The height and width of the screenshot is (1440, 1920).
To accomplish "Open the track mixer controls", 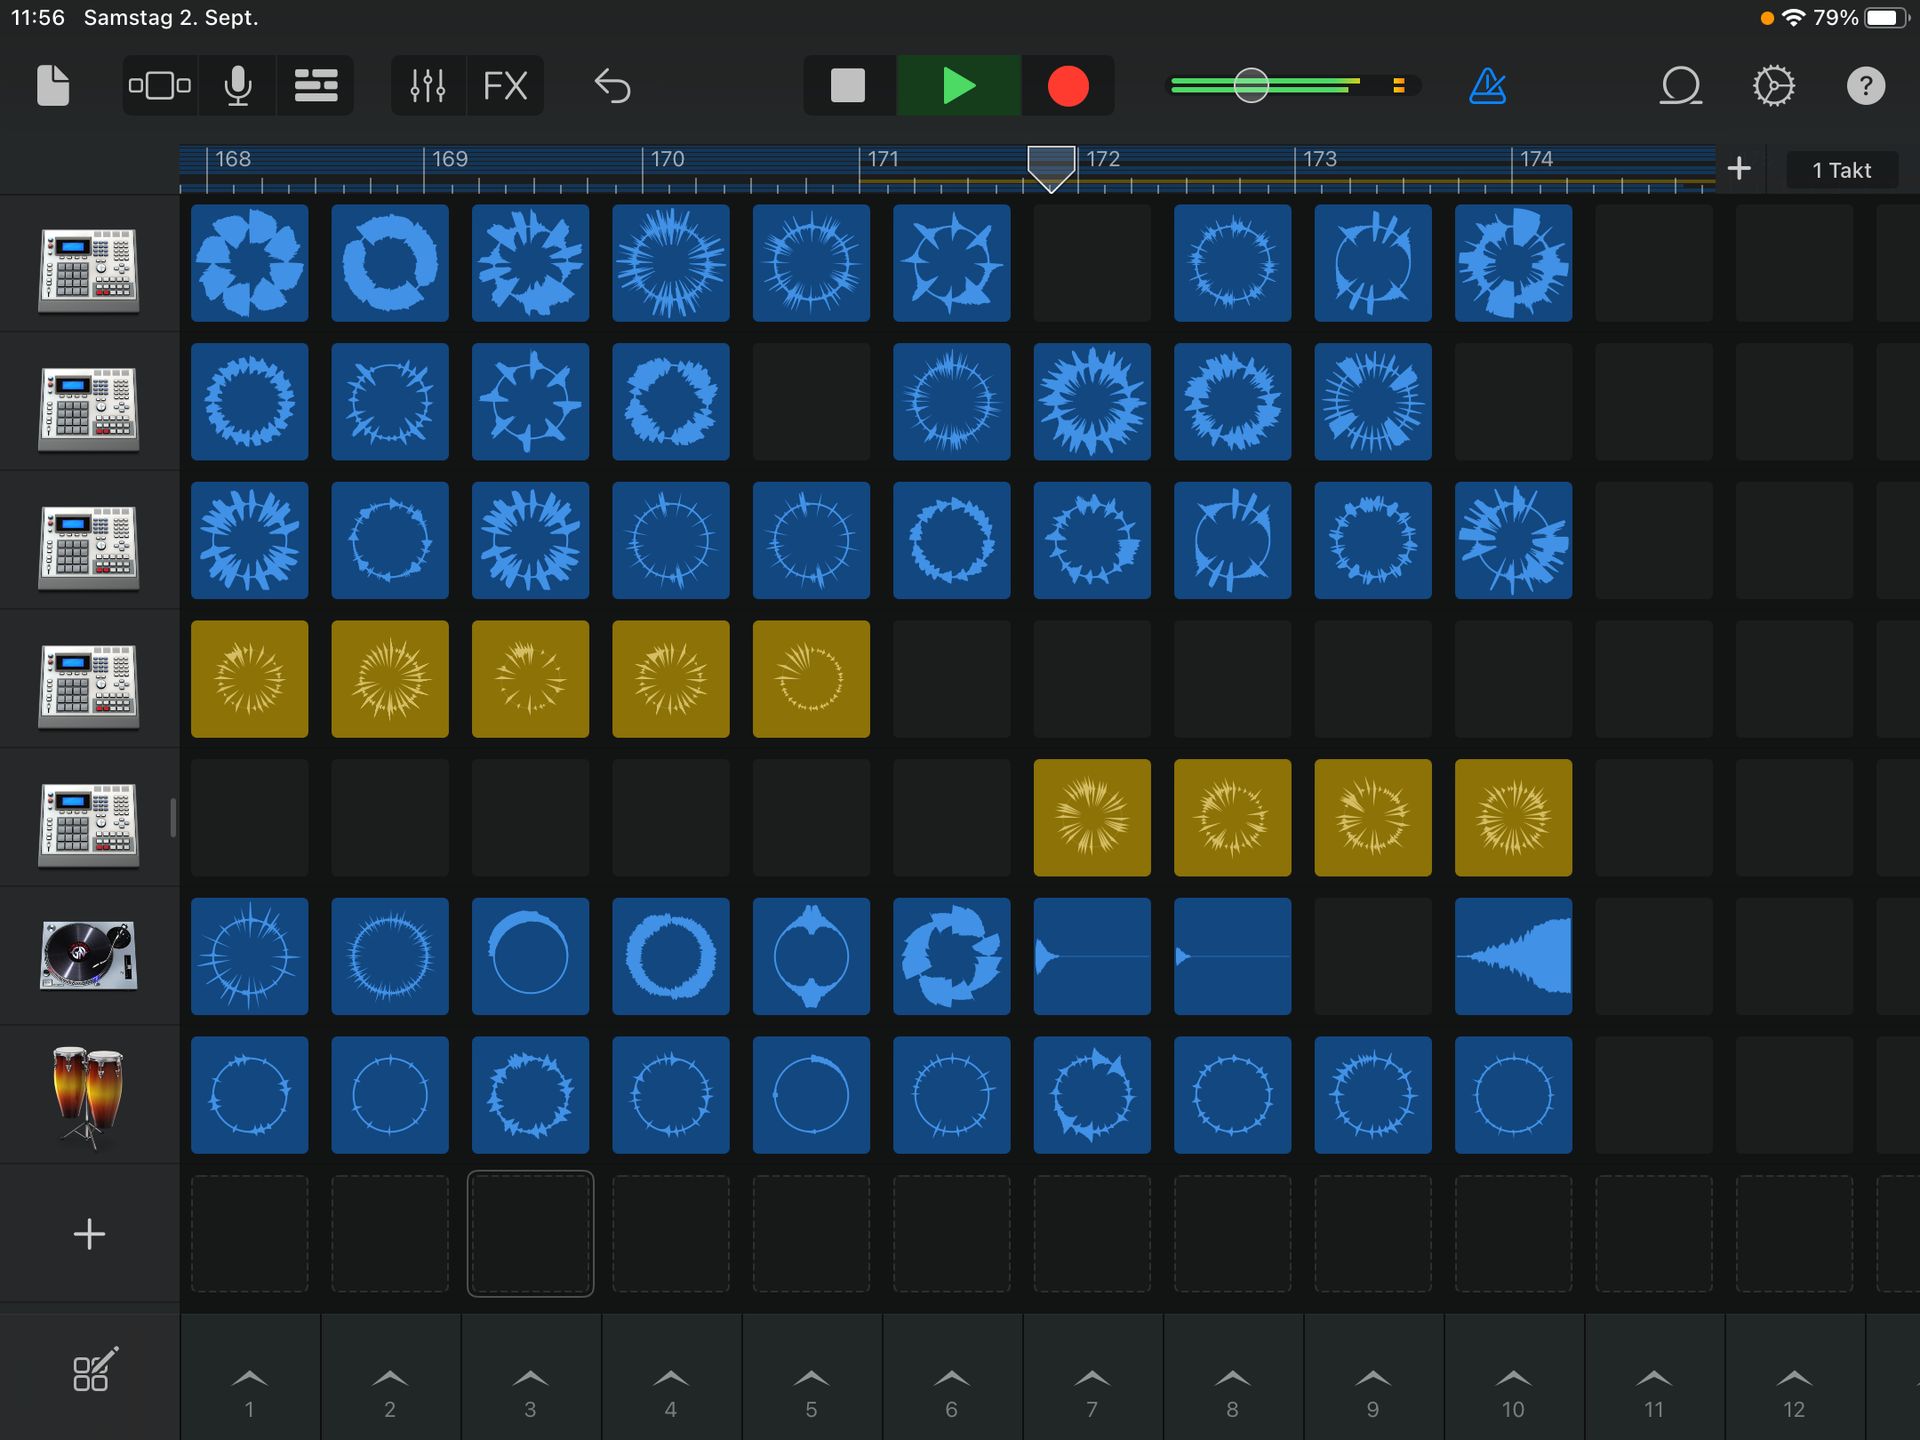I will [x=428, y=86].
